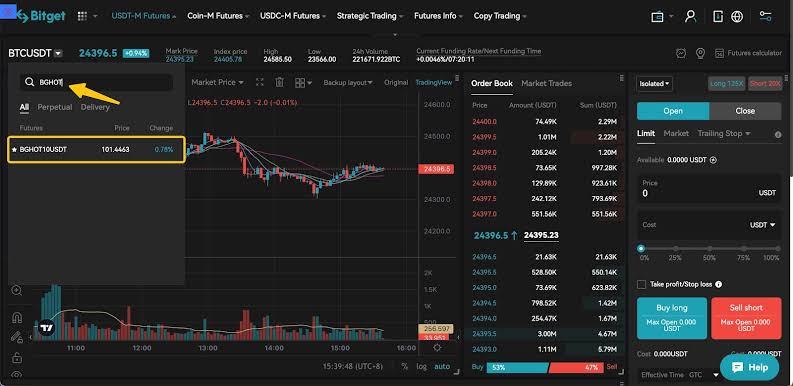This screenshot has width=793, height=386.
Task: Open Coin-M Futures menu
Action: (218, 16)
